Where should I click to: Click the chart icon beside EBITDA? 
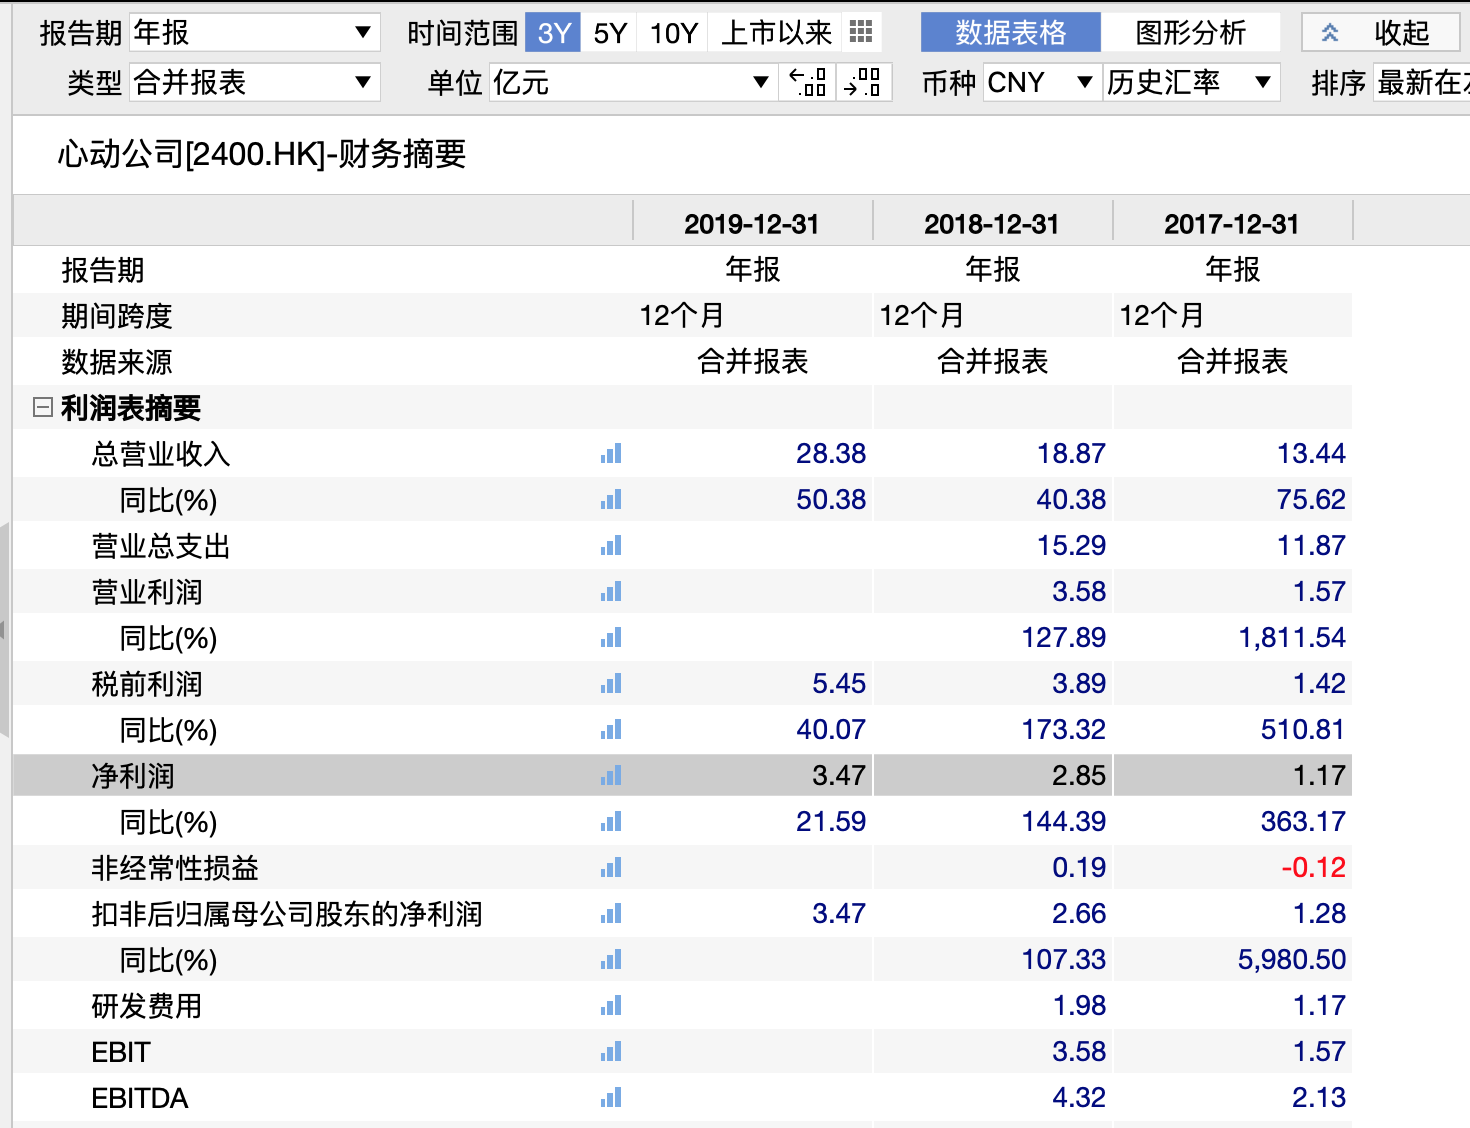(x=611, y=1098)
